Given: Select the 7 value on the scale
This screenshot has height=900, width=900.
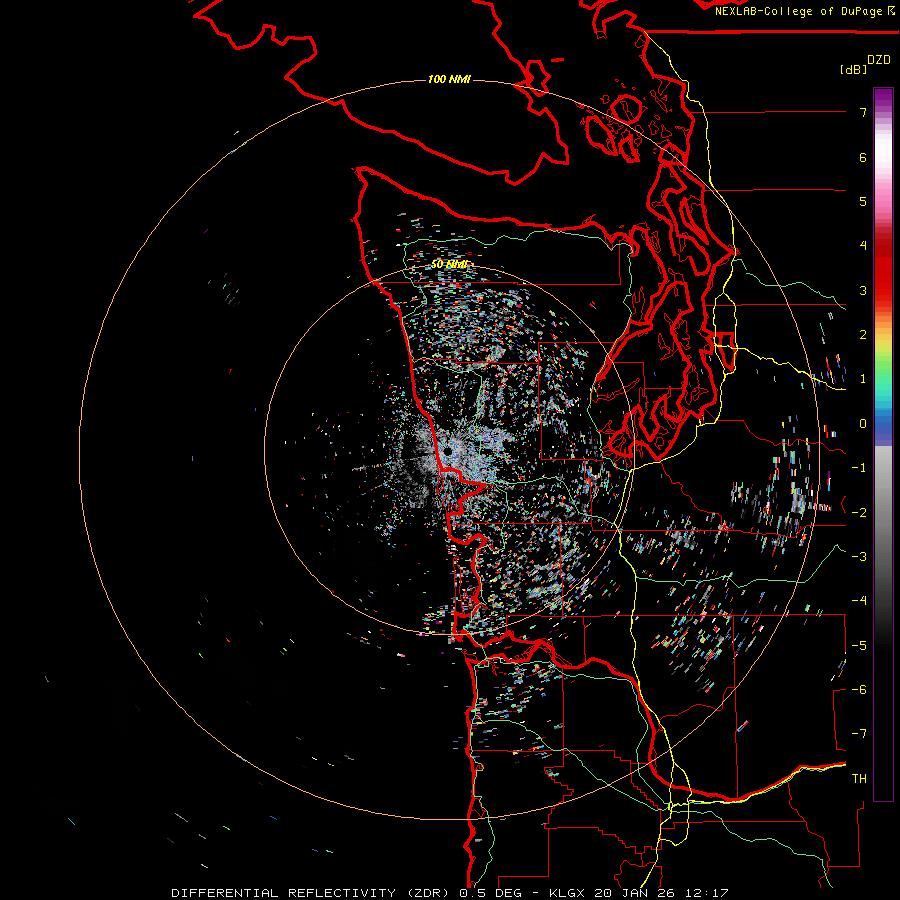Looking at the screenshot, I should 863,112.
